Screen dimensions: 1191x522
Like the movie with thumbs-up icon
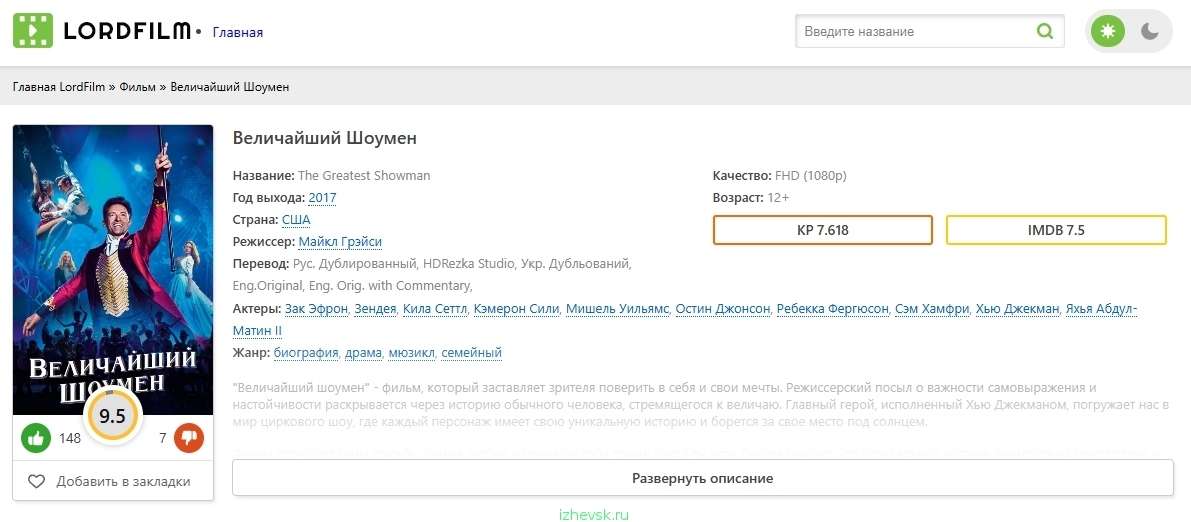(x=36, y=438)
